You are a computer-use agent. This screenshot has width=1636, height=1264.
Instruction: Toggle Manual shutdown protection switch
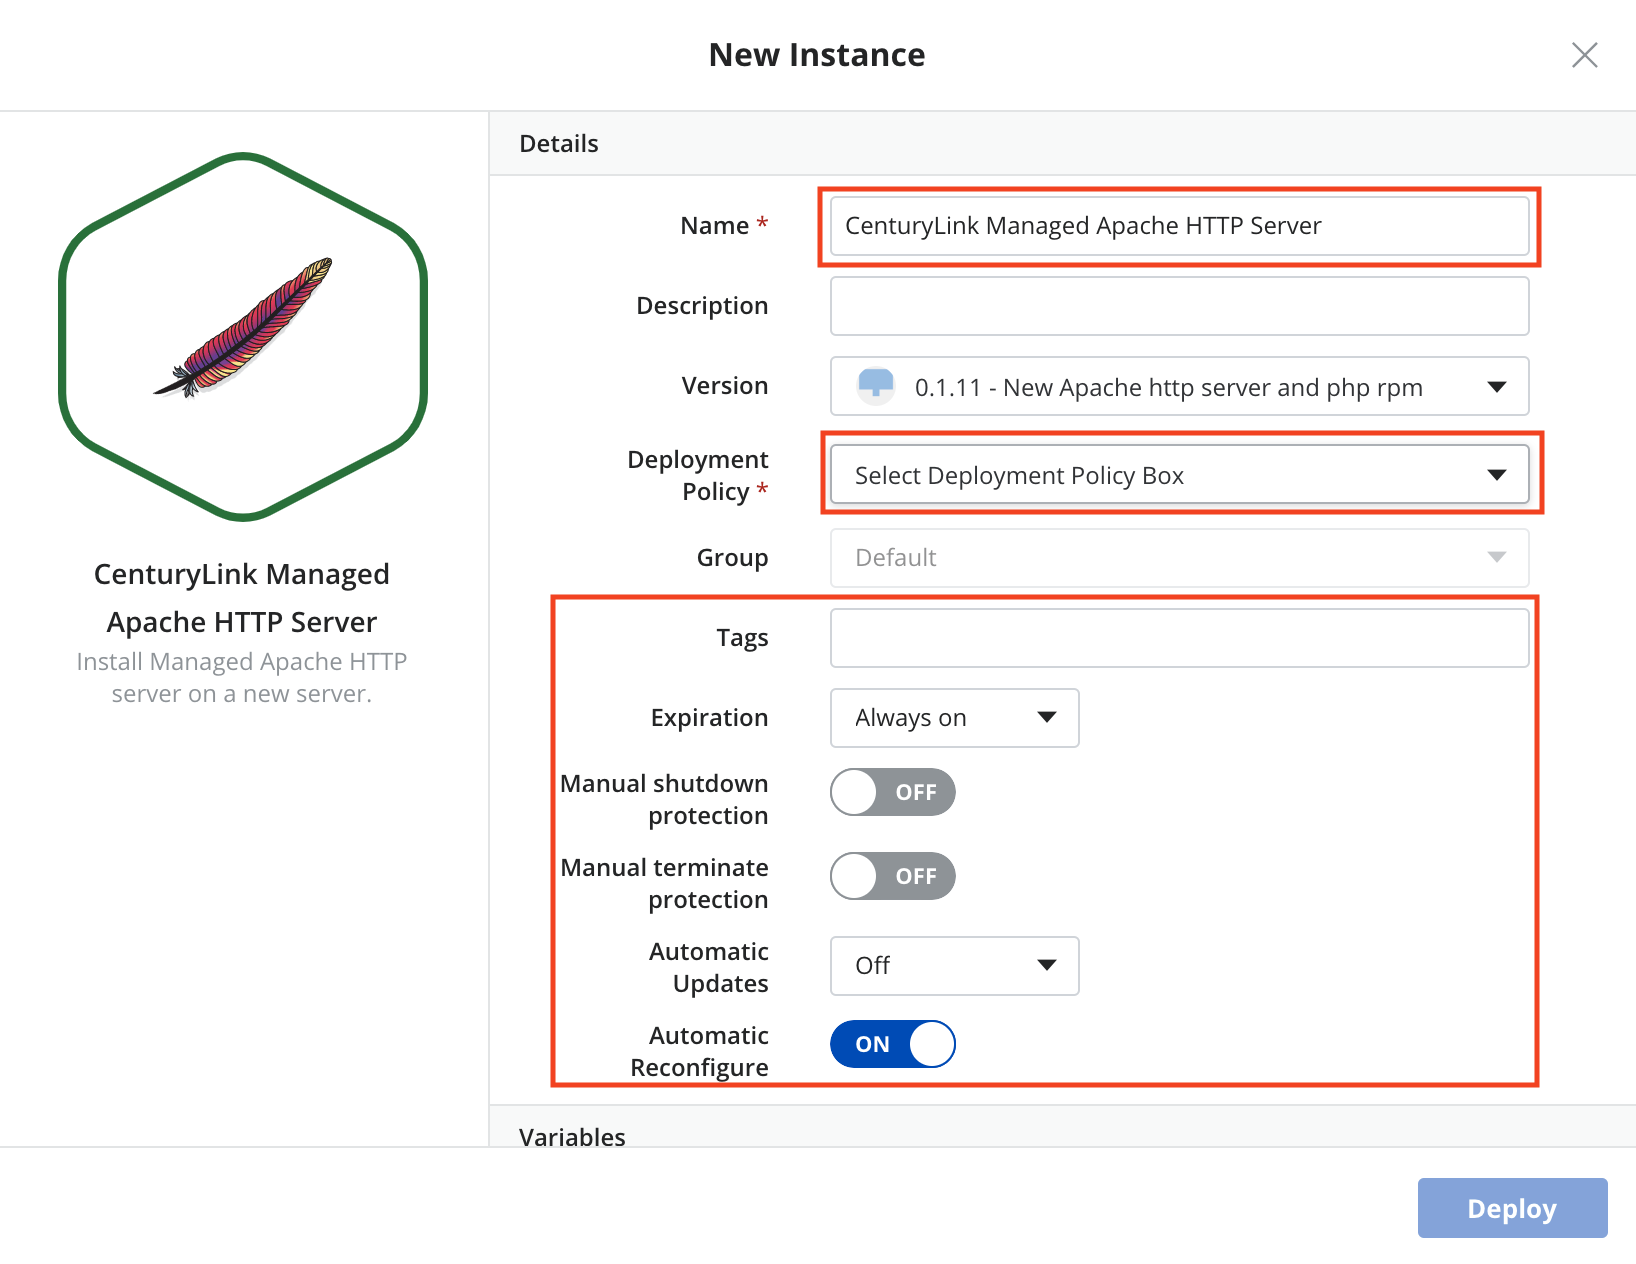tap(893, 792)
